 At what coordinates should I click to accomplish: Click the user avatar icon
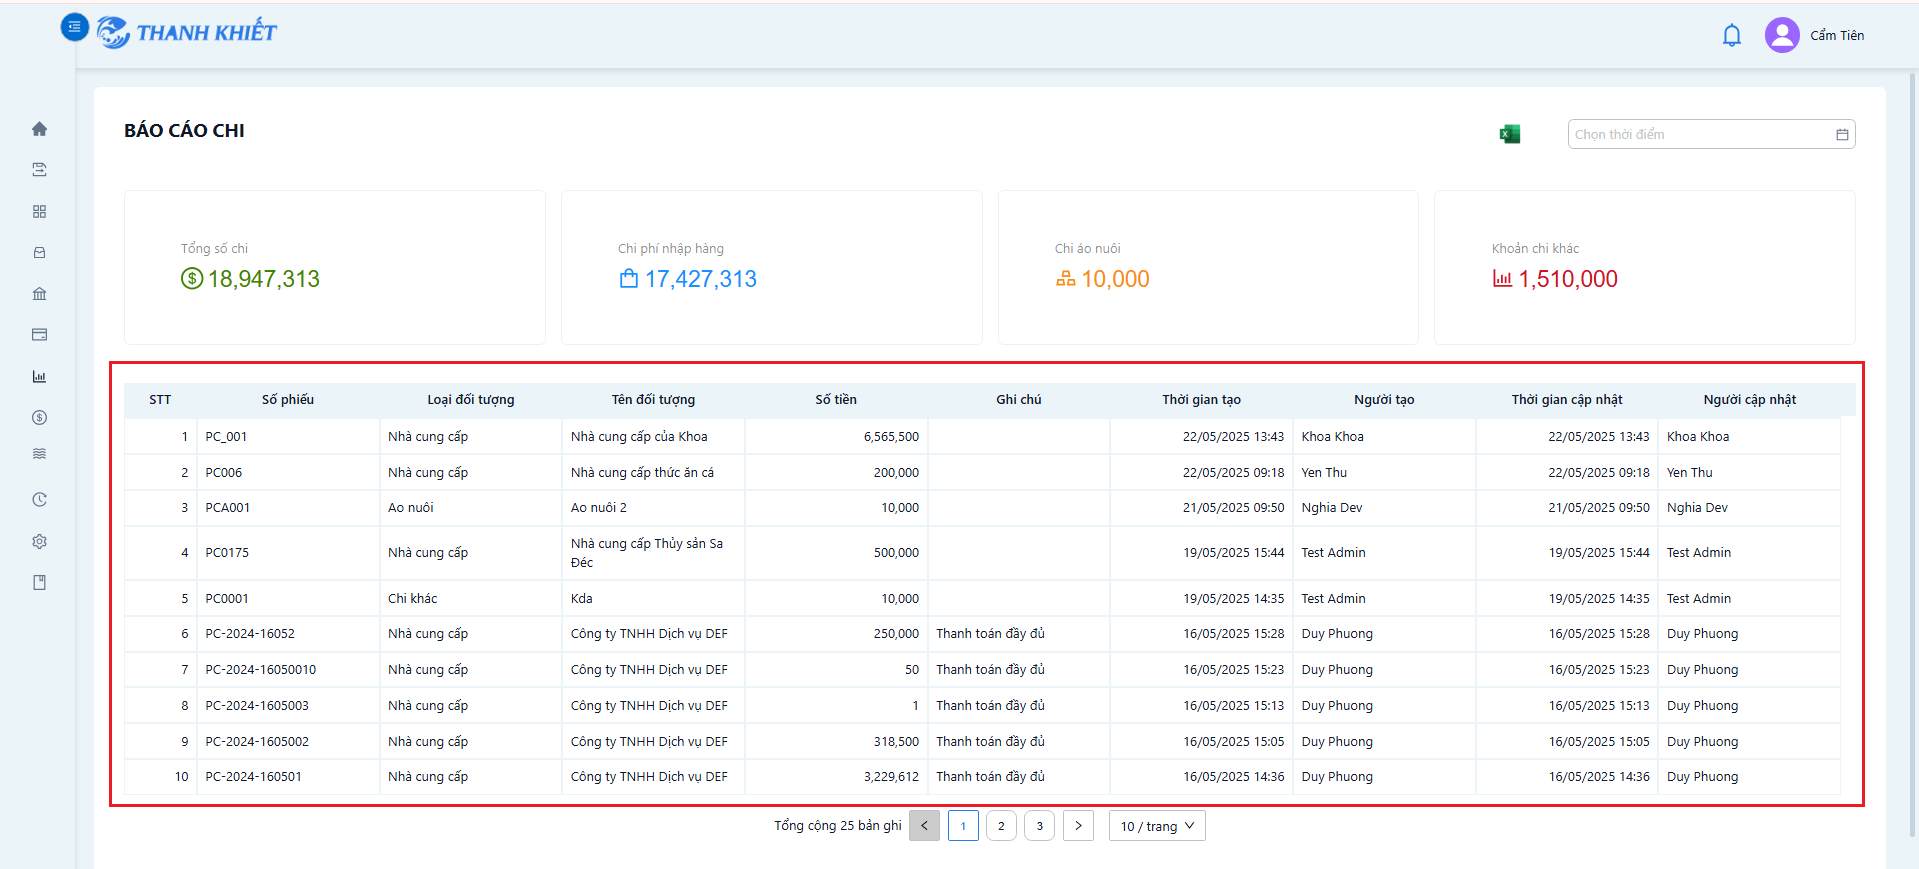tap(1782, 35)
